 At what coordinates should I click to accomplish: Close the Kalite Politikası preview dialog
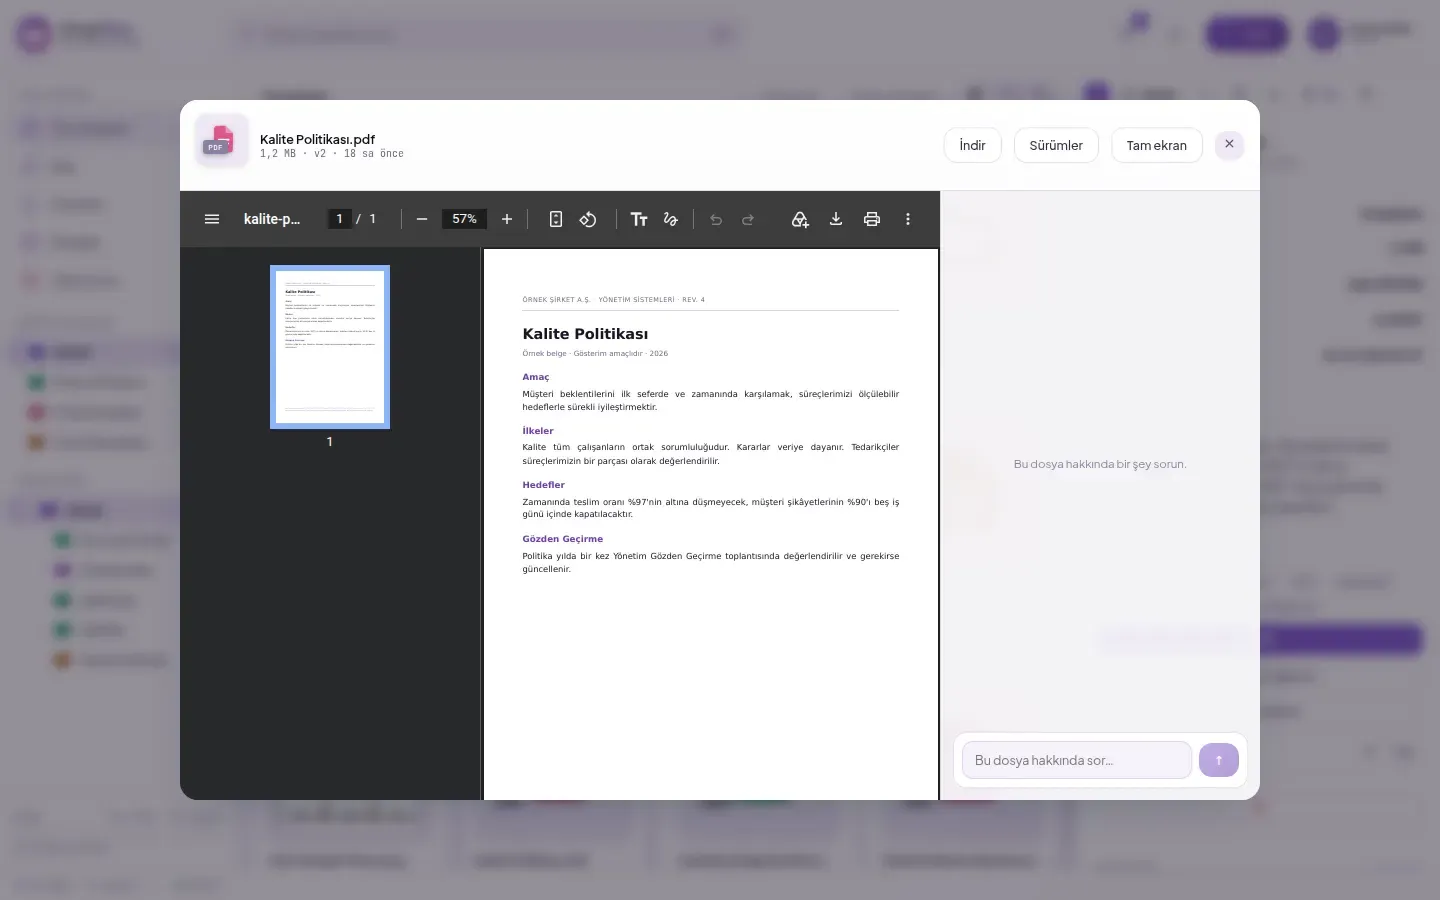click(x=1230, y=144)
